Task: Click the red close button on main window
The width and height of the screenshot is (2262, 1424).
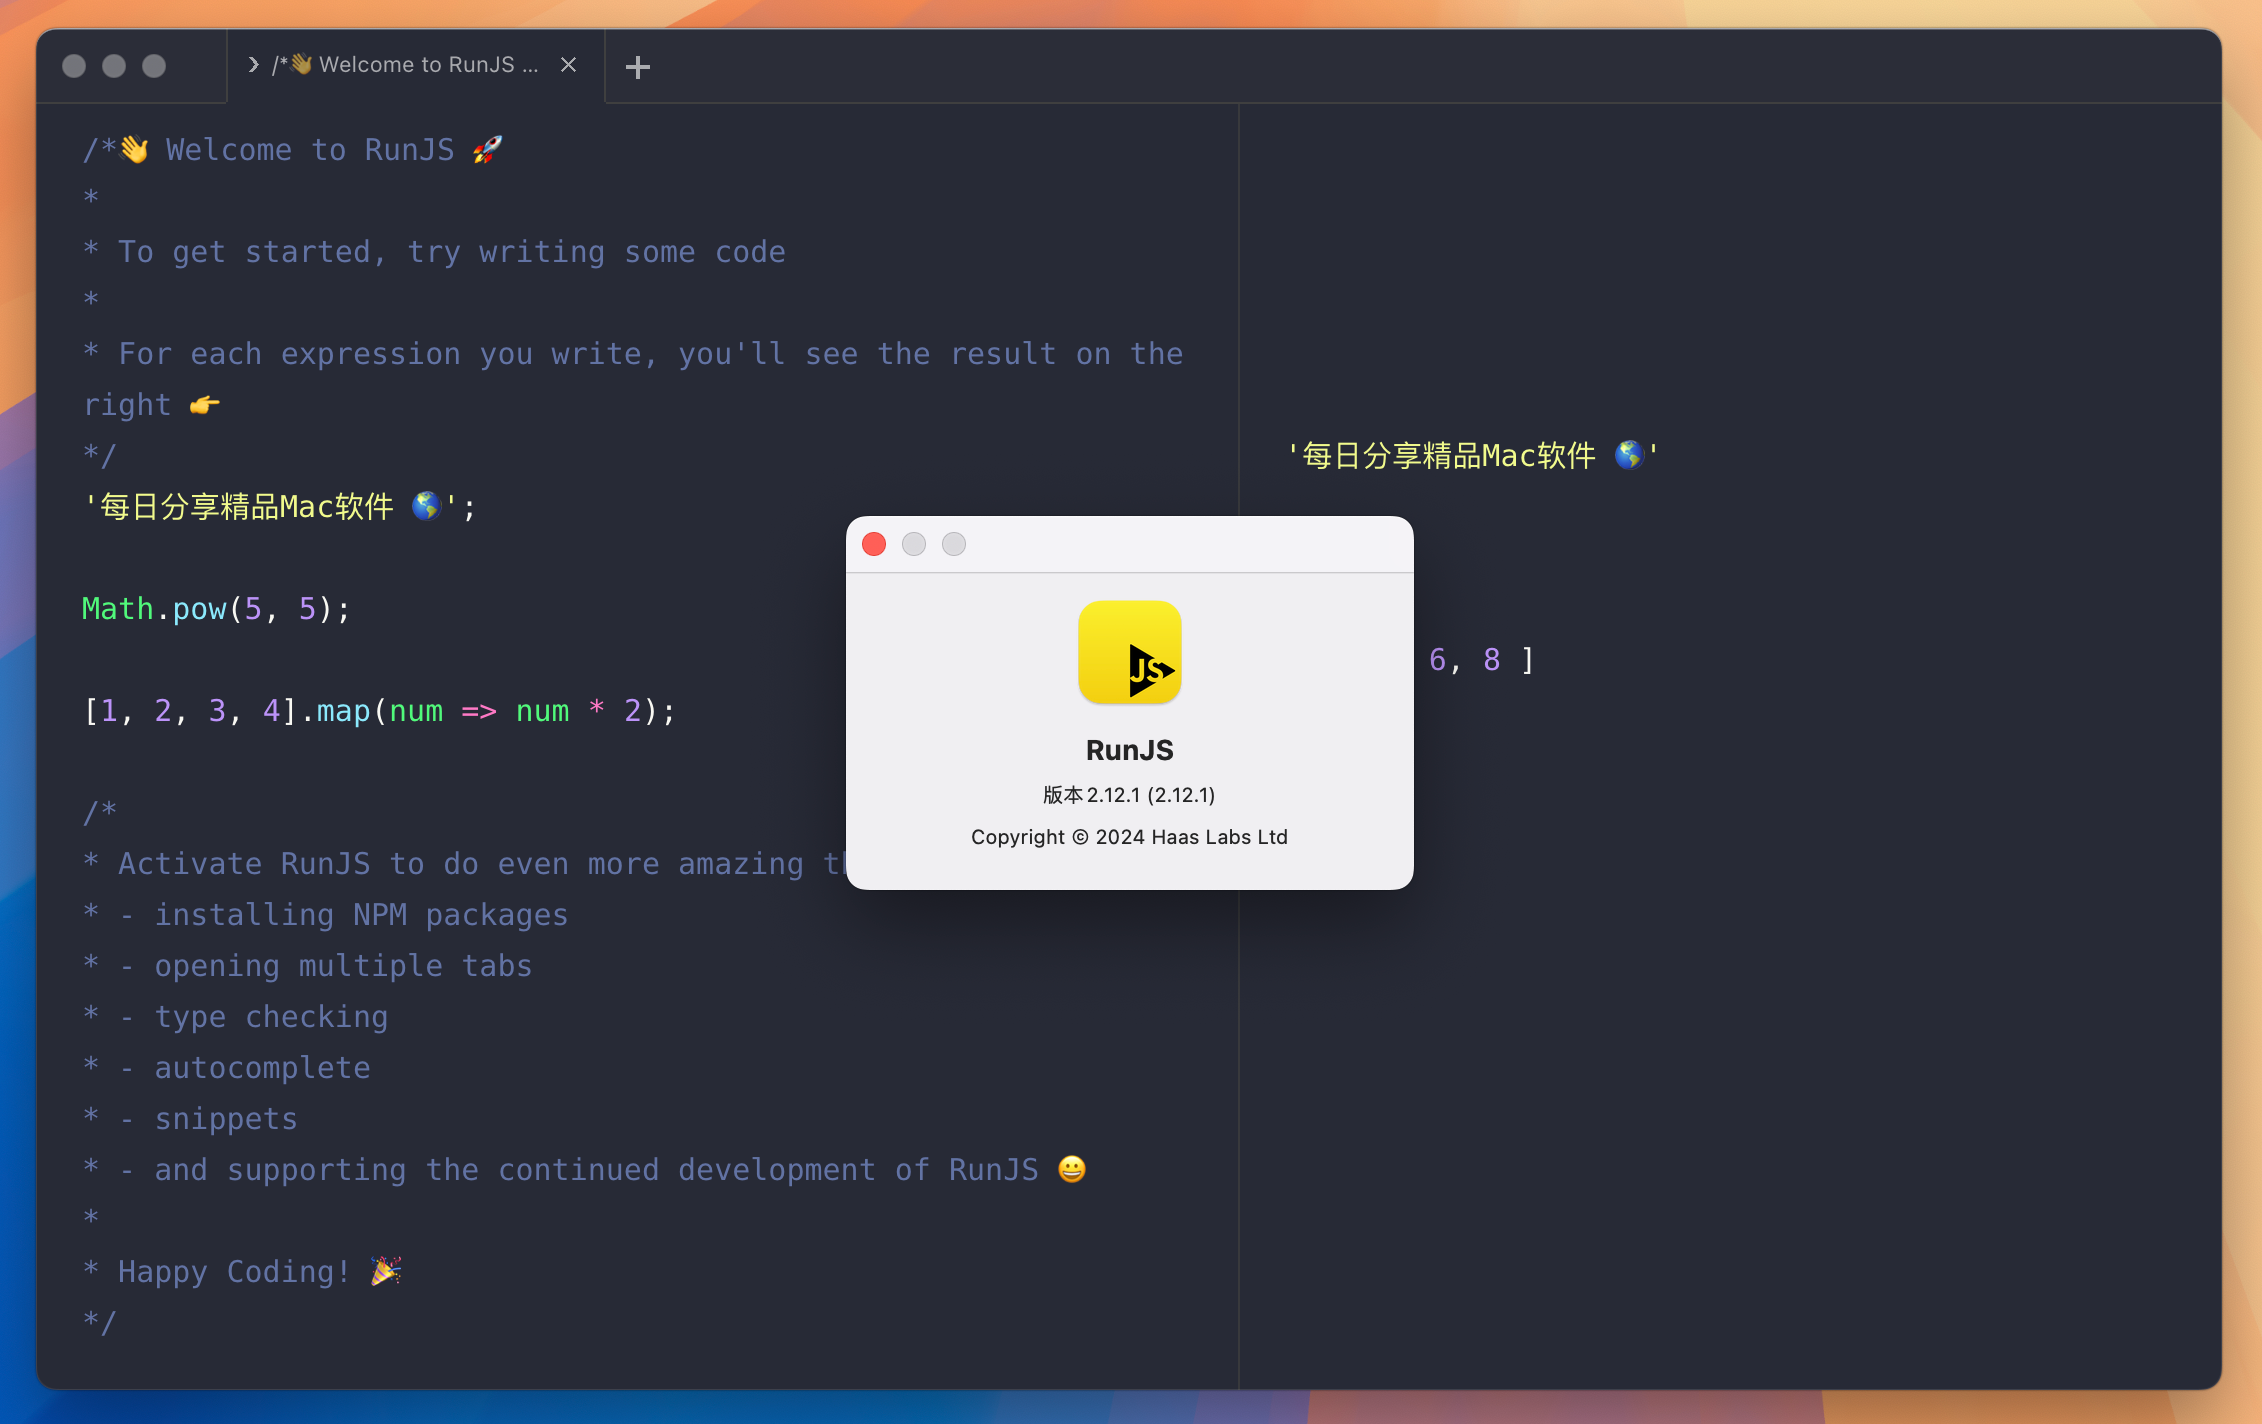Action: pyautogui.click(x=72, y=66)
